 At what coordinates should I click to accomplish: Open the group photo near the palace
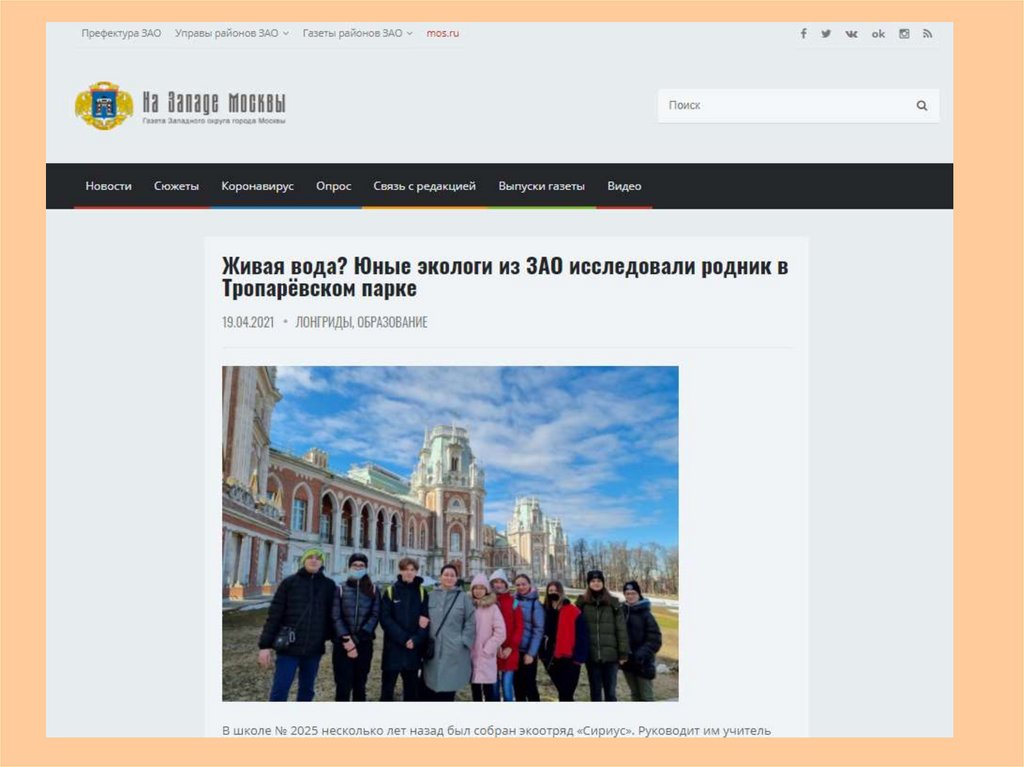point(450,534)
